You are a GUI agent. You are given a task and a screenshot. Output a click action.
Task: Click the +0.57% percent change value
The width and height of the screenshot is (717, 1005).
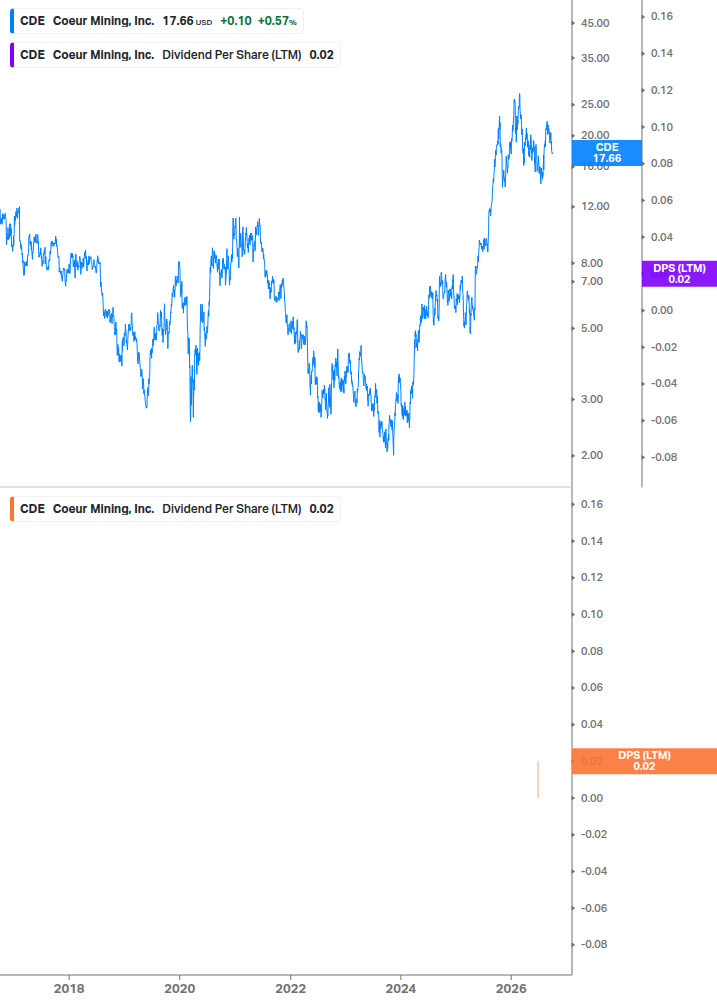point(277,21)
